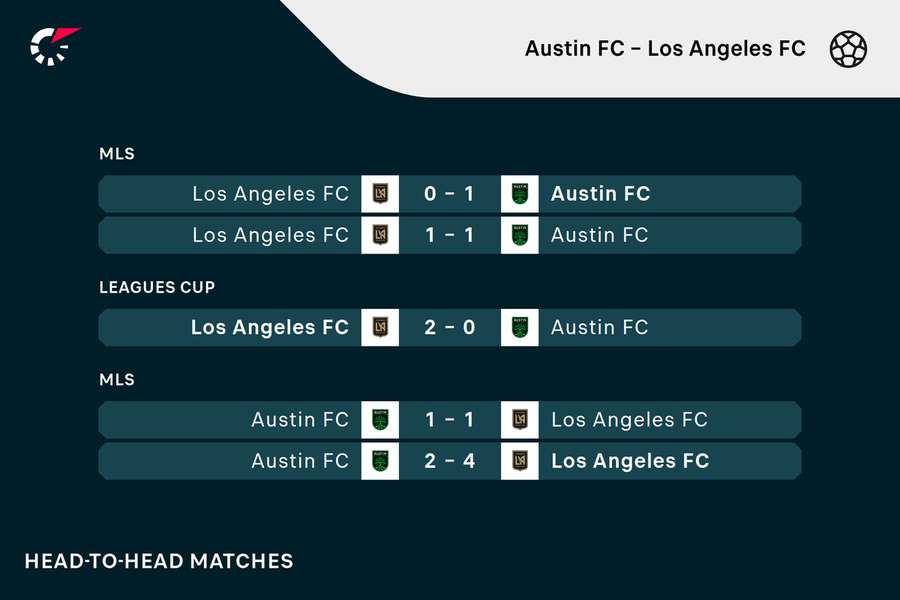Viewport: 900px width, 600px height.
Task: Click the Flashscore logo in the top-left corner
Action: pyautogui.click(x=53, y=44)
